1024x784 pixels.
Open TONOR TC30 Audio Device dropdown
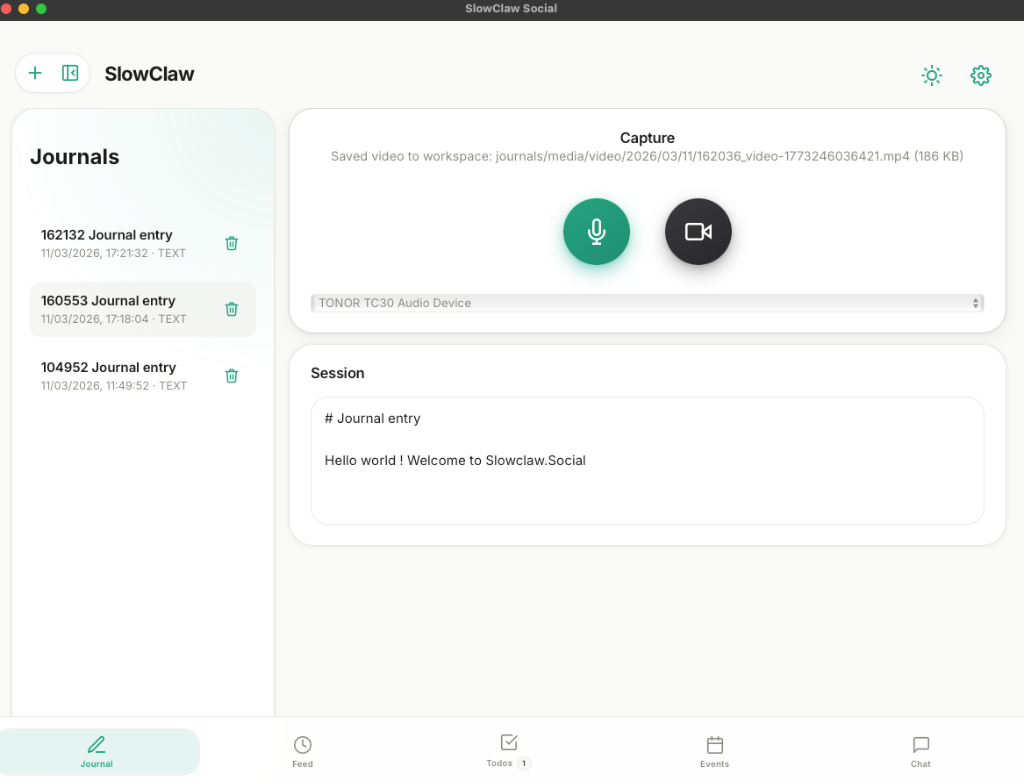pyautogui.click(x=647, y=303)
